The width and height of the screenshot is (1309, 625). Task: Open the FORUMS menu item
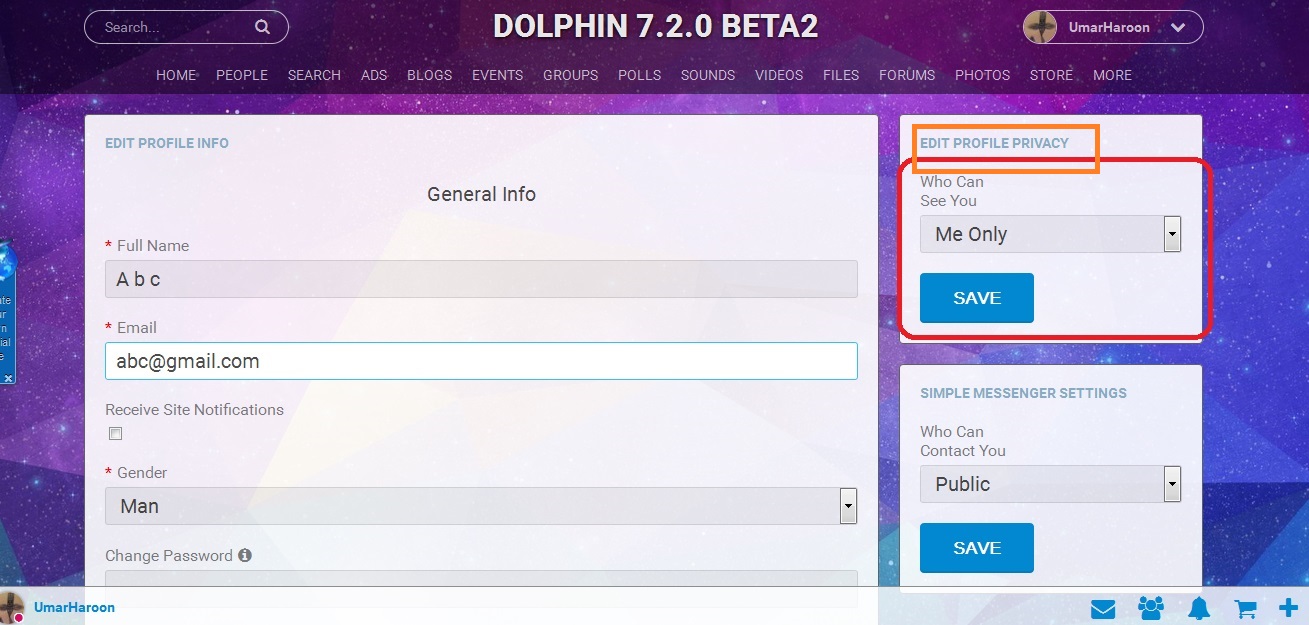[907, 75]
